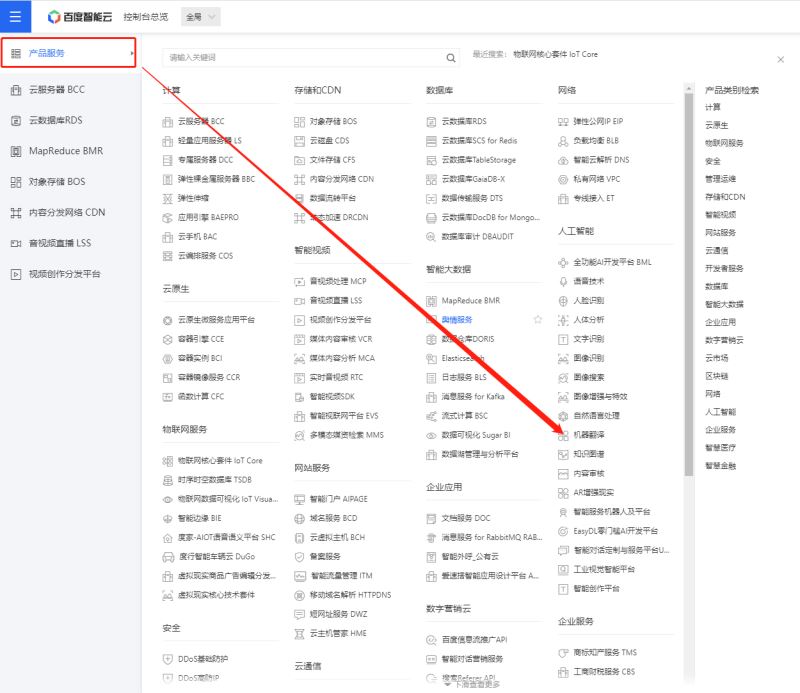Image resolution: width=800 pixels, height=693 pixels.
Task: Open the hamburger navigation menu
Action: [15, 16]
